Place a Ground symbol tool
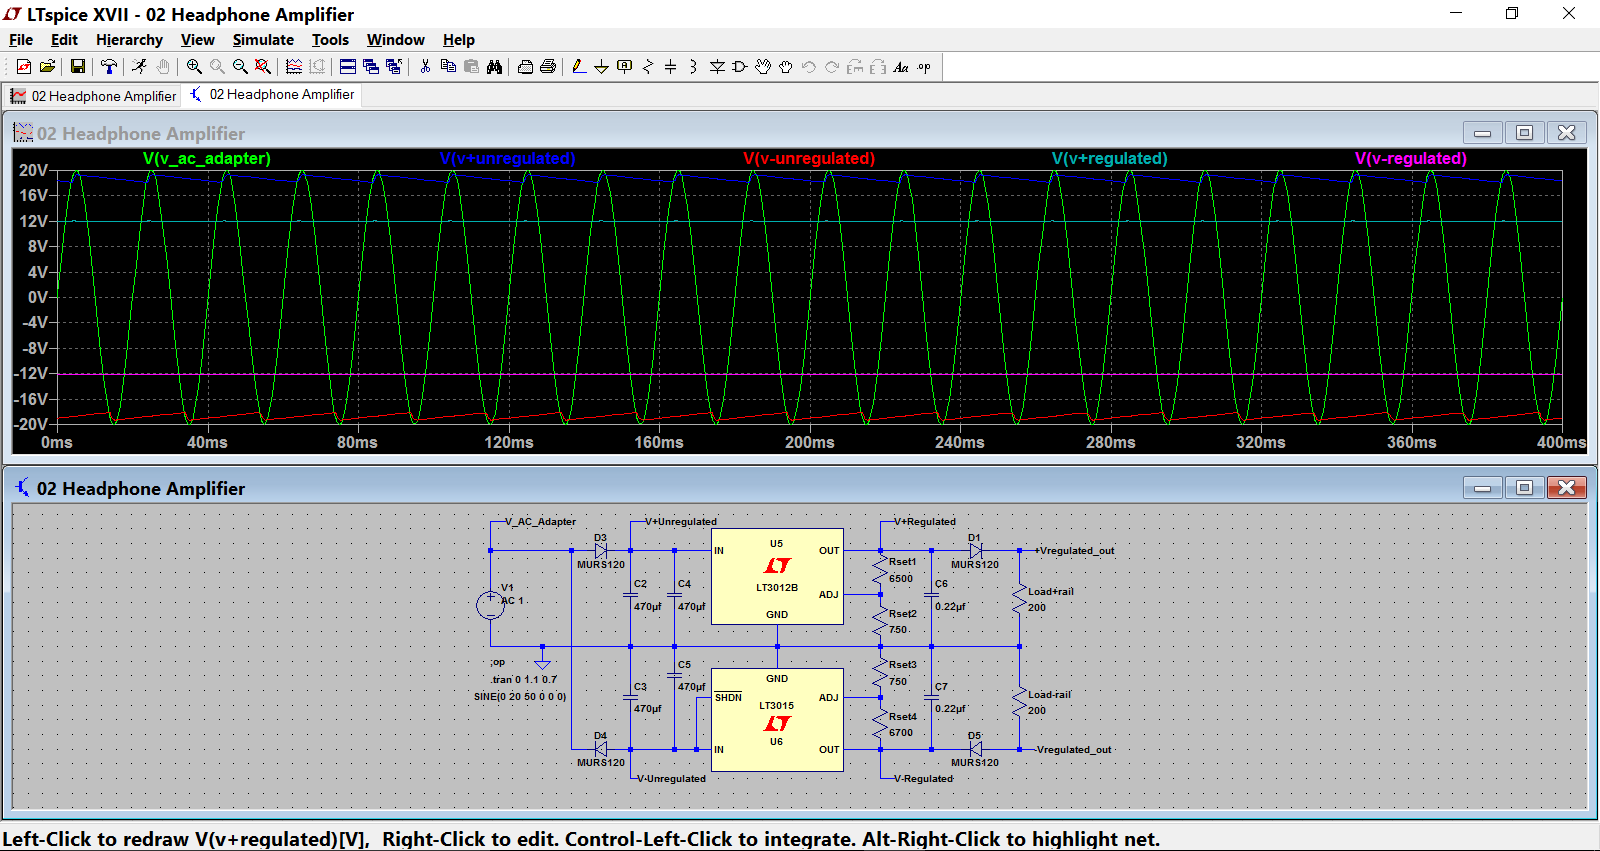The height and width of the screenshot is (851, 1600). coord(601,67)
